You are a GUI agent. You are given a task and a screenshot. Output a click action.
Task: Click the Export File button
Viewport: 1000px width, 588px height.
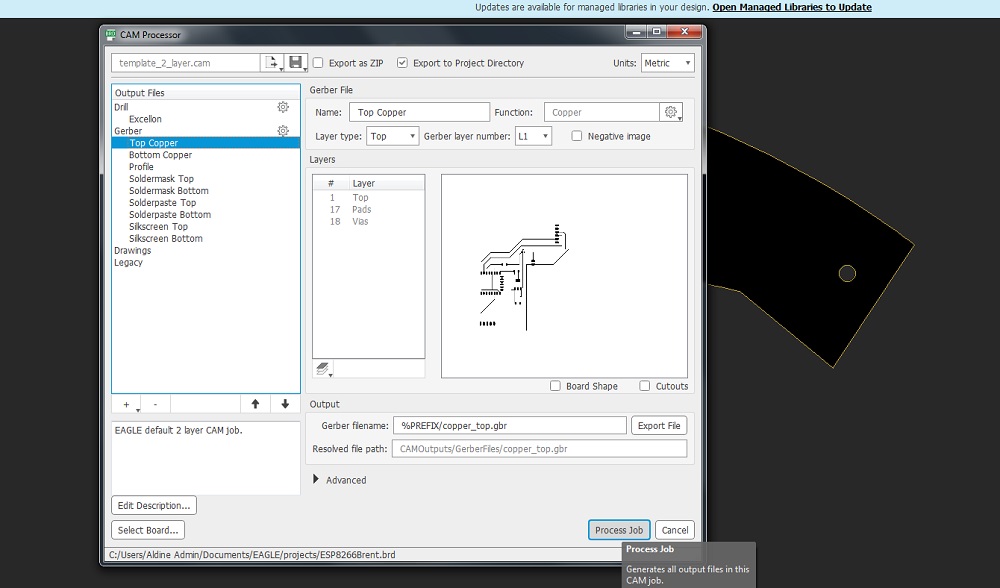(x=659, y=425)
